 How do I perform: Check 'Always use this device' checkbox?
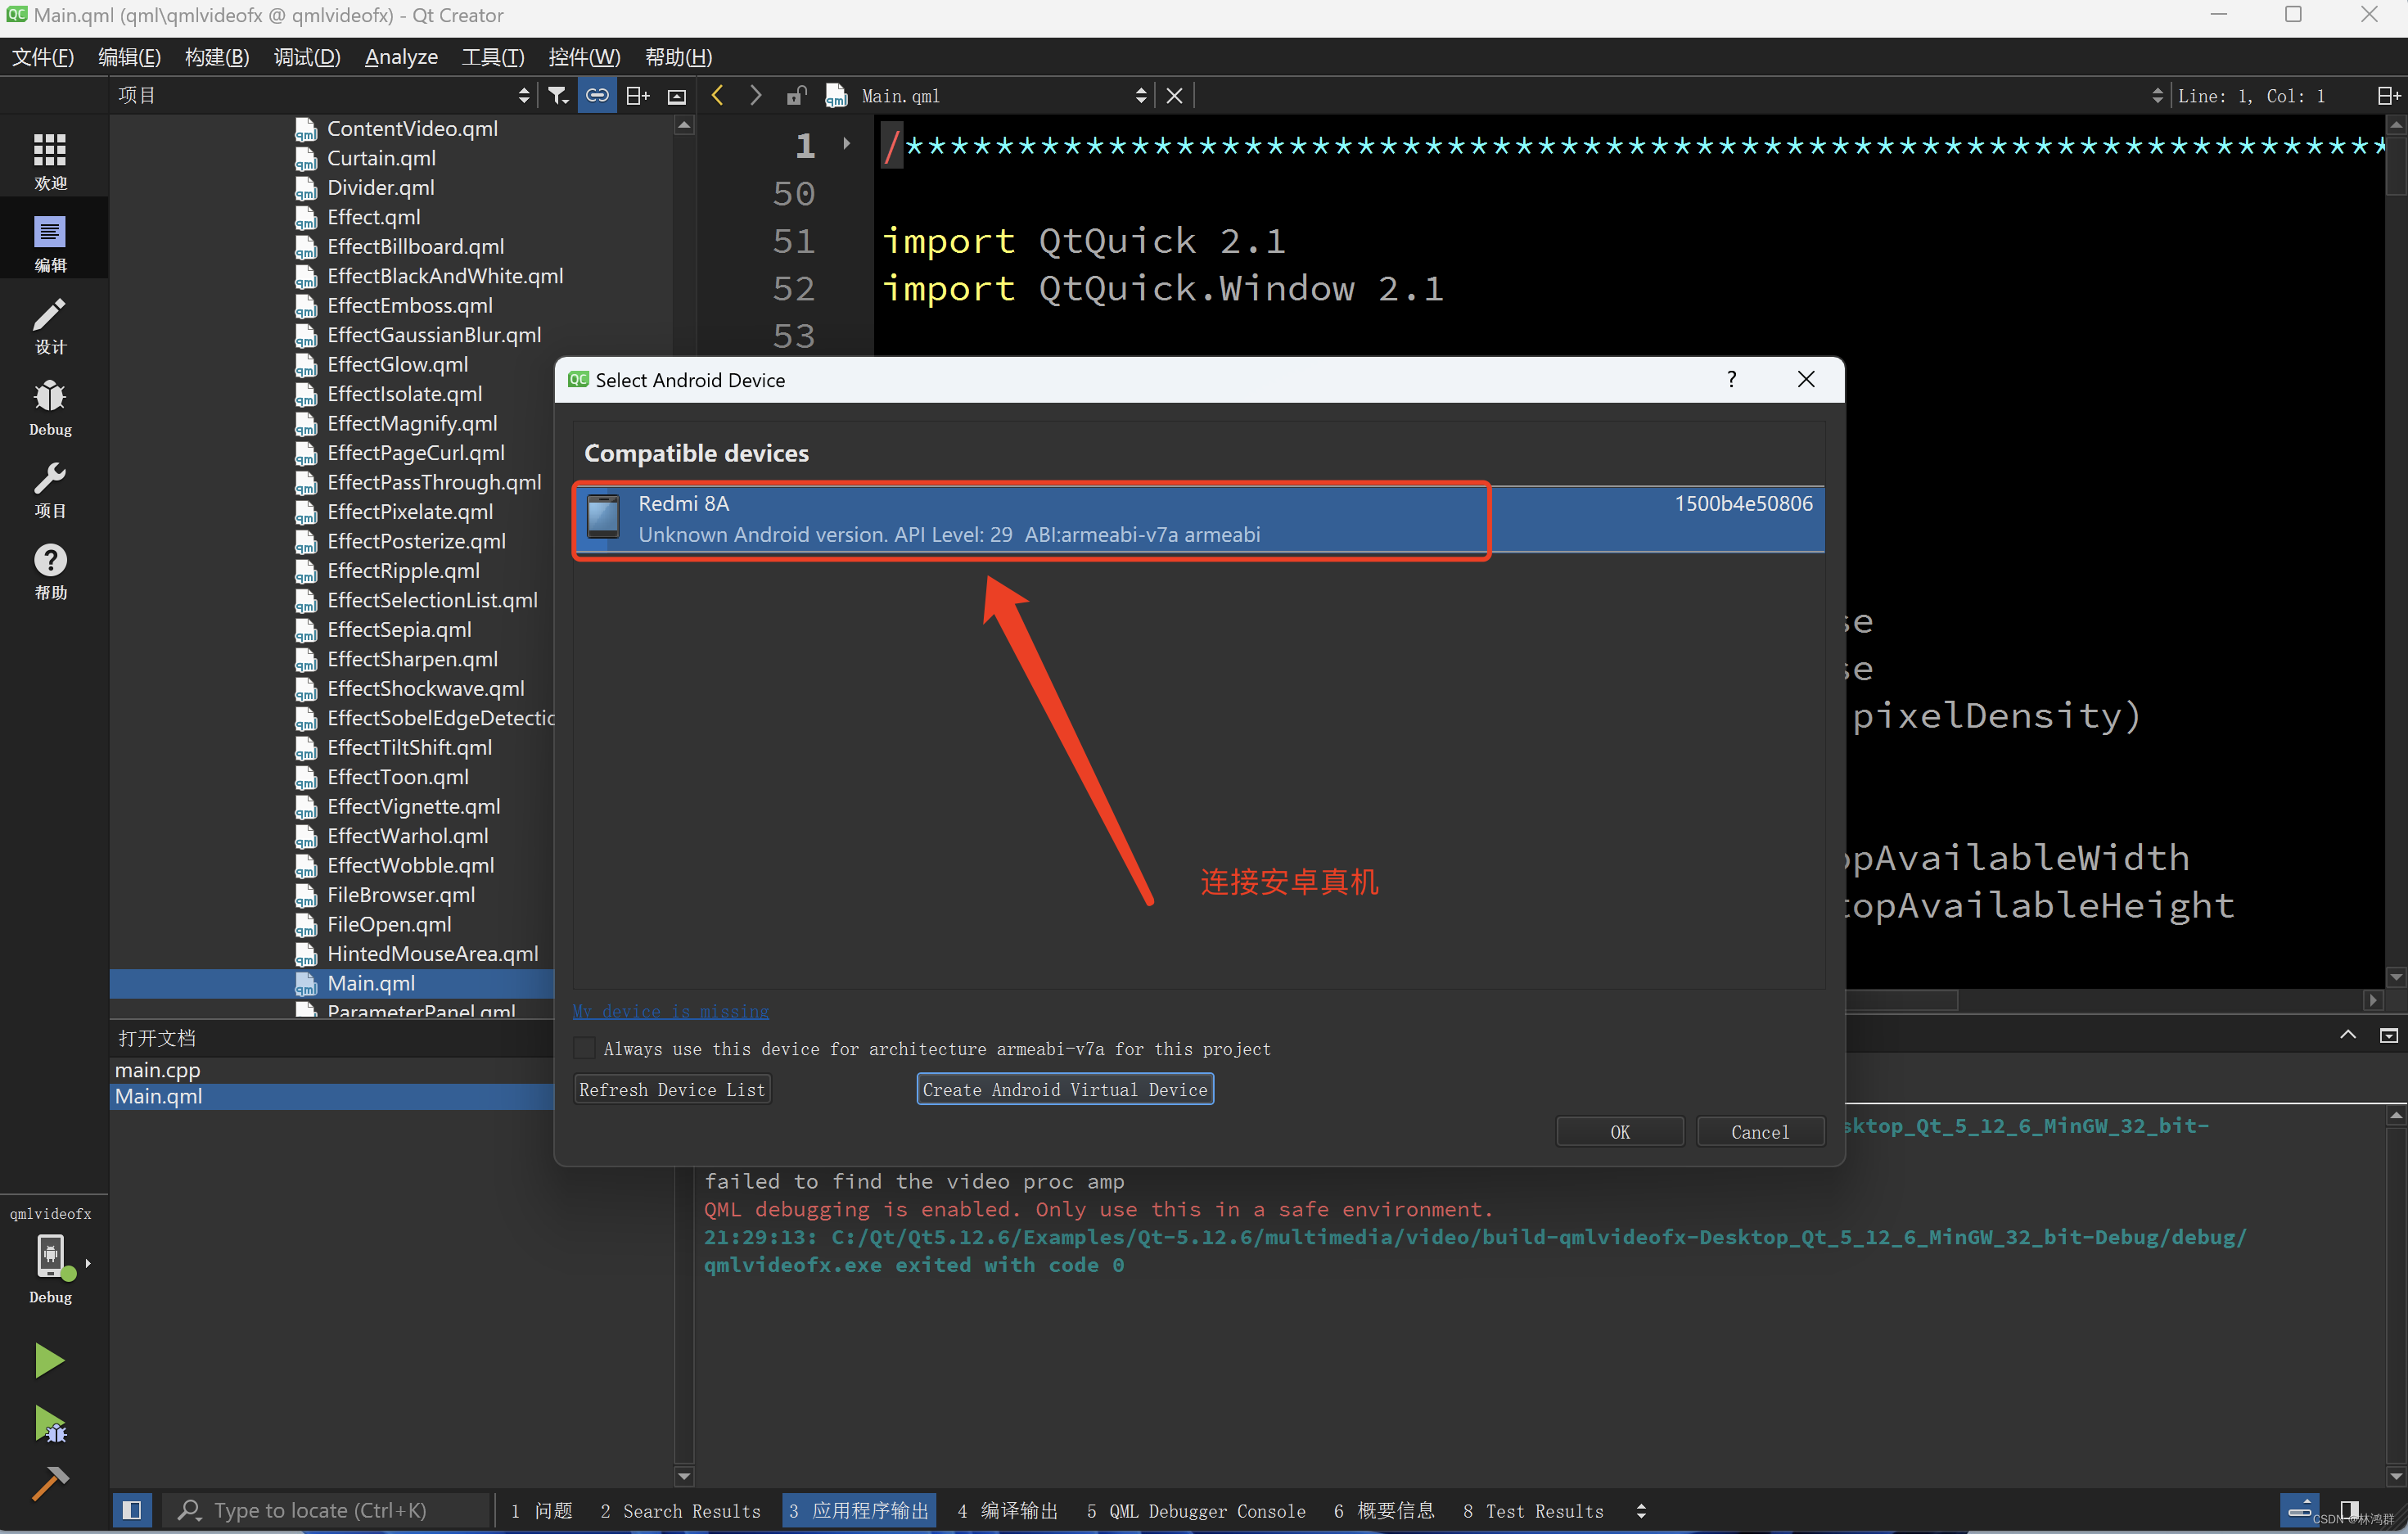click(584, 1048)
